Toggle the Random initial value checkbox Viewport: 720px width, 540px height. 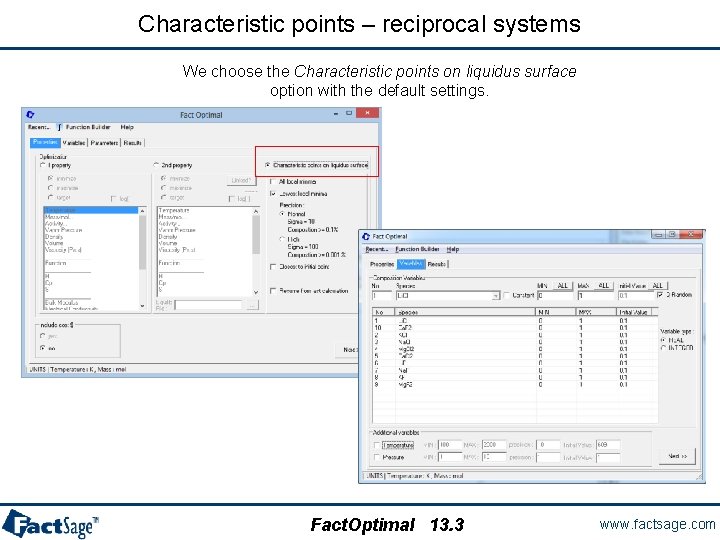pyautogui.click(x=660, y=295)
